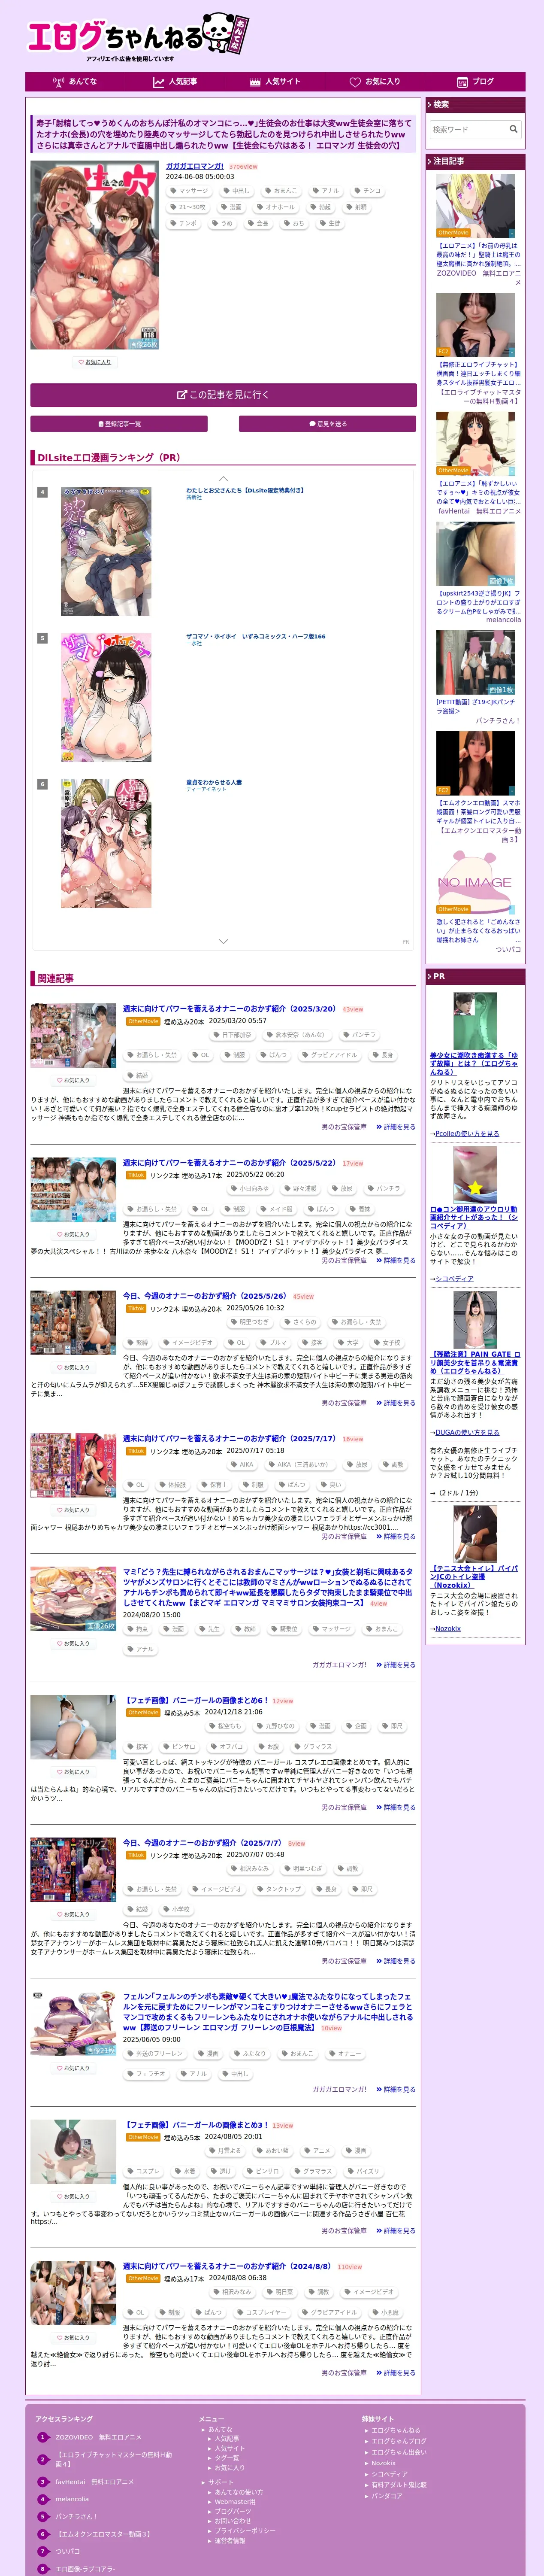Viewport: 544px width, 2576px height.
Task: Click the 21~30枚 tag on the top article
Action: [x=187, y=207]
